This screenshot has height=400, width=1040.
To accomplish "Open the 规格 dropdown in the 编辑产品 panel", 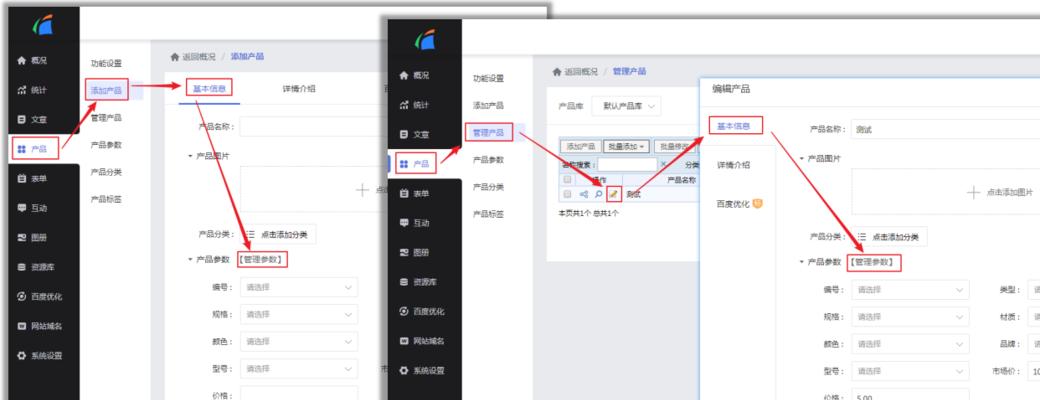I will 910,317.
